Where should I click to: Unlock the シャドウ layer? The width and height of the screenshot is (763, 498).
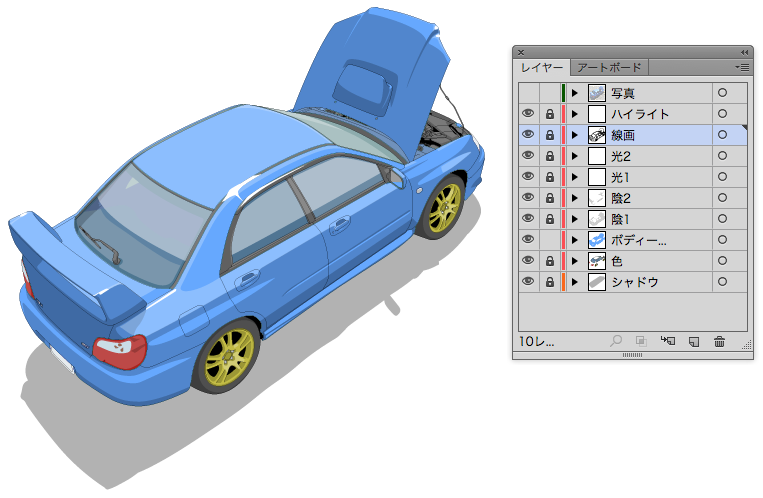pos(550,282)
